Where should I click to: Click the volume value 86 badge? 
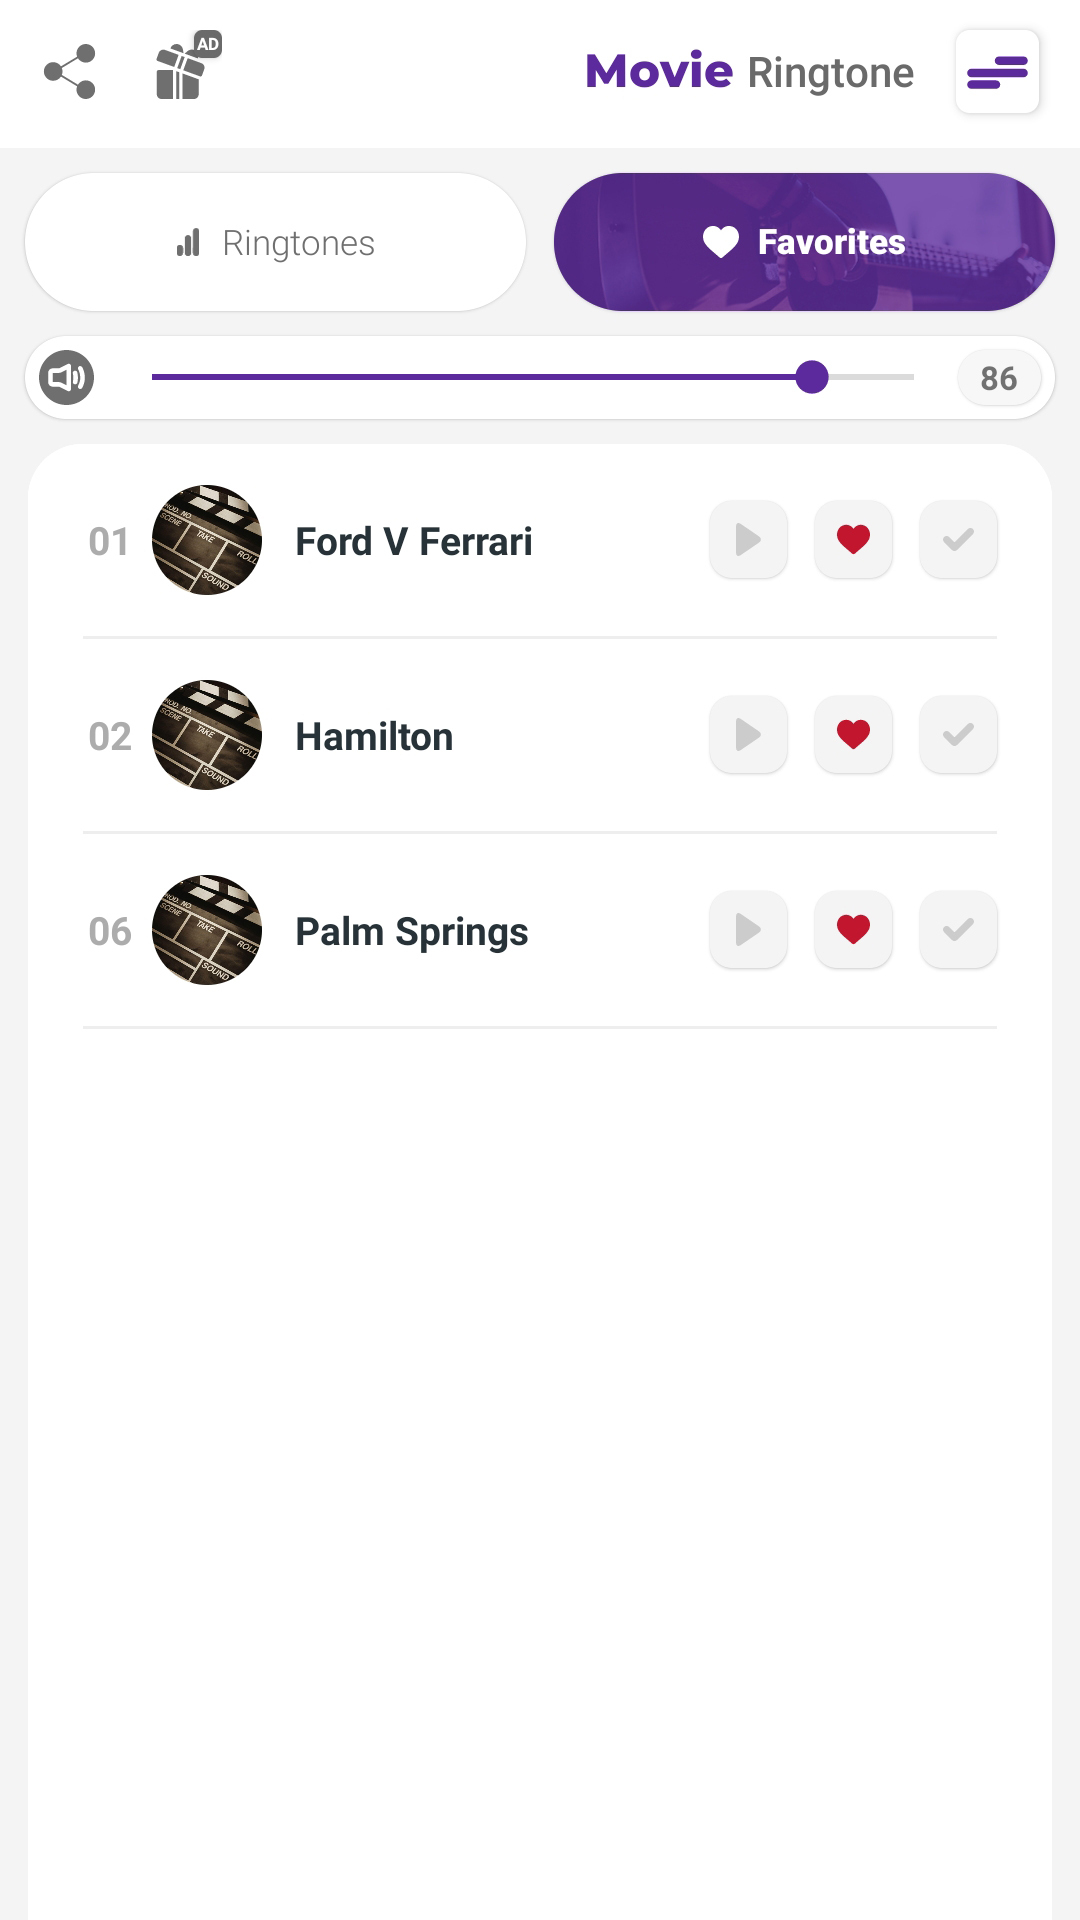point(999,378)
